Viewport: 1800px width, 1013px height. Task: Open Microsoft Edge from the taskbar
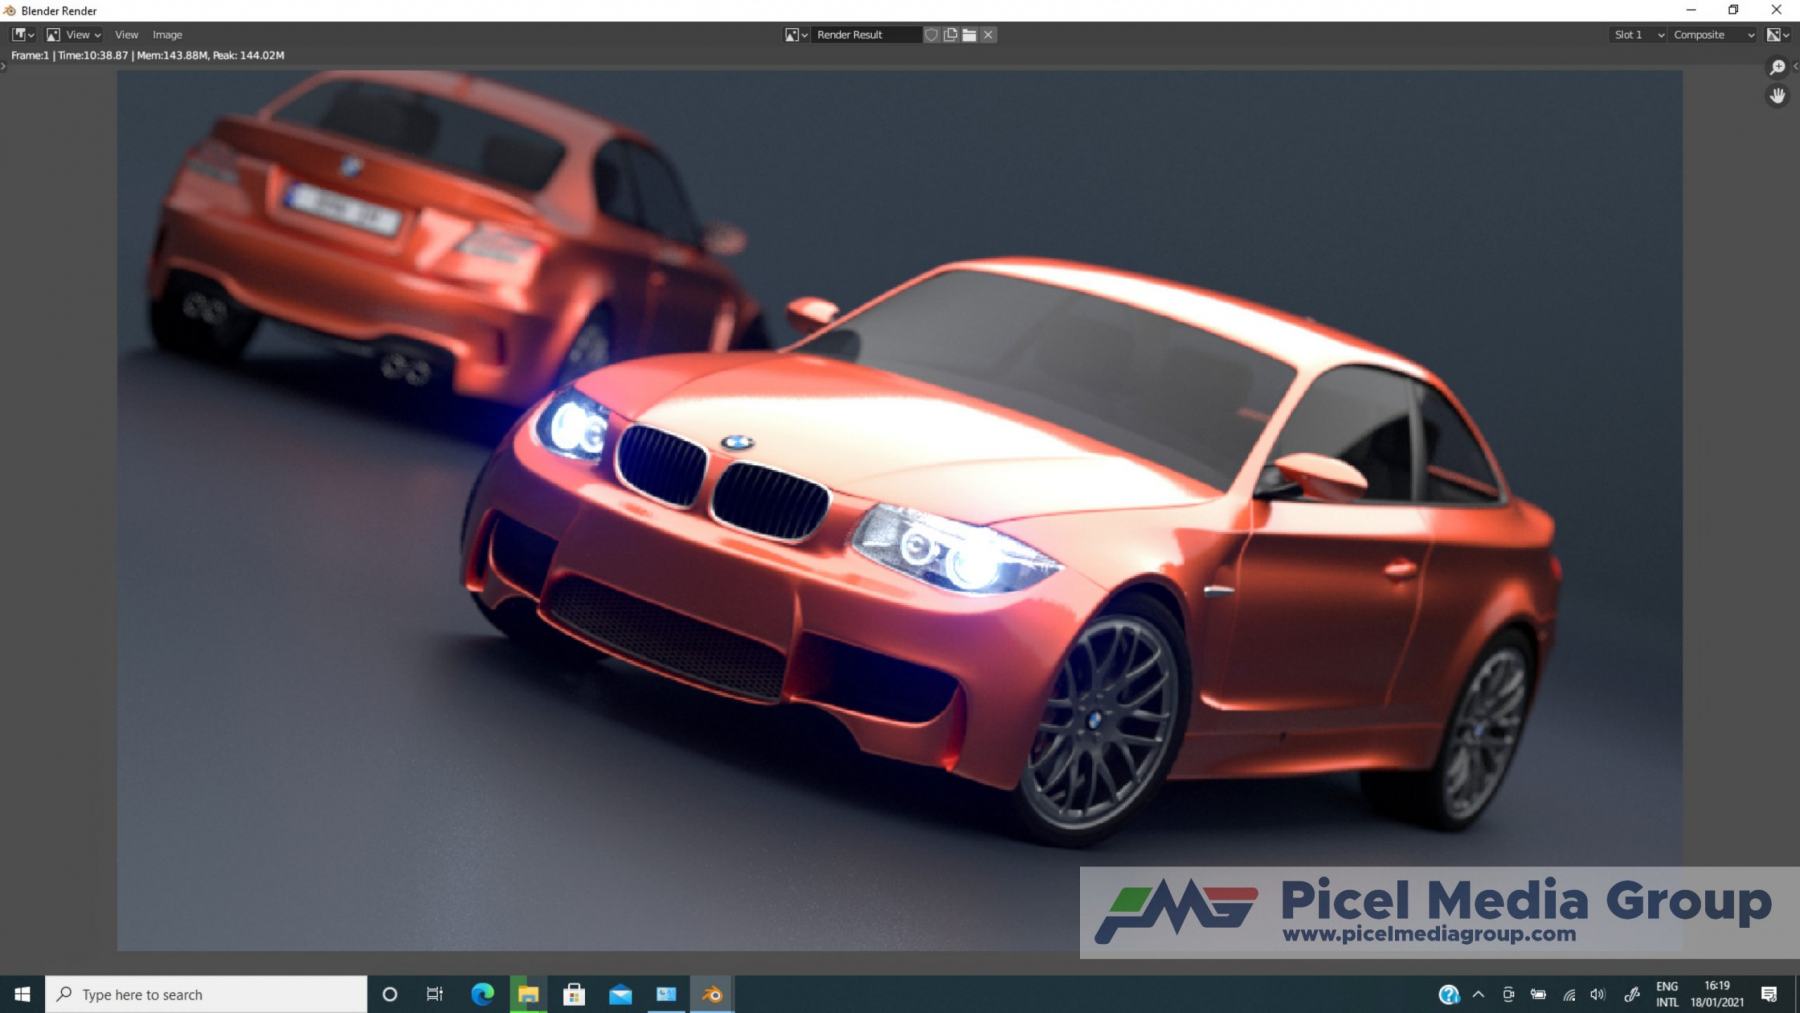[x=483, y=994]
